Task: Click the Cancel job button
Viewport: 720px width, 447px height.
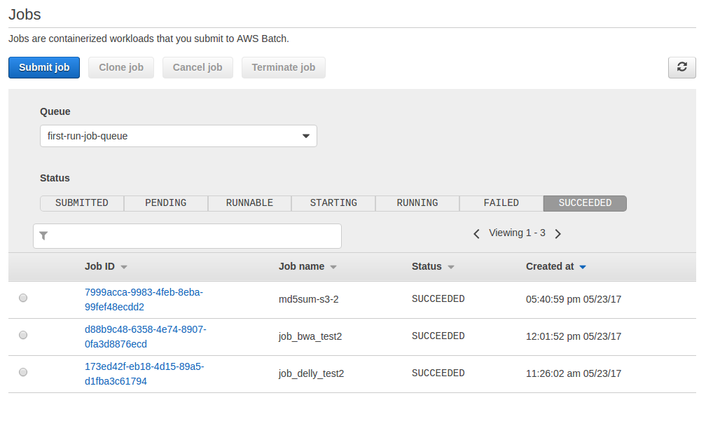Action: (x=197, y=68)
